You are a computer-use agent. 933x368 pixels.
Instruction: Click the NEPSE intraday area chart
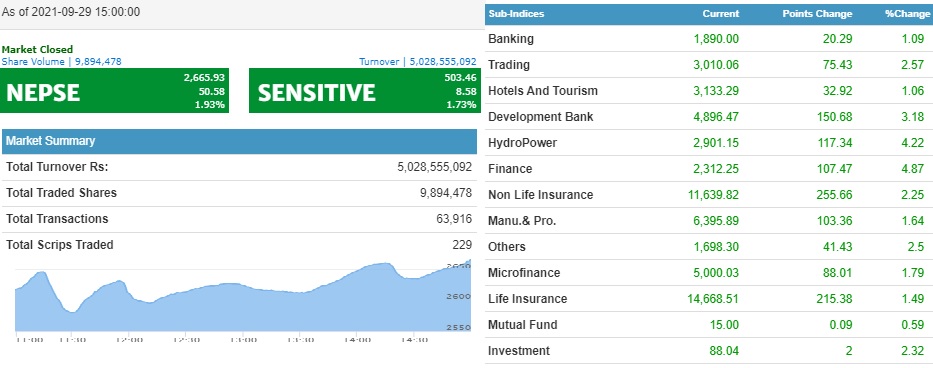pos(243,297)
